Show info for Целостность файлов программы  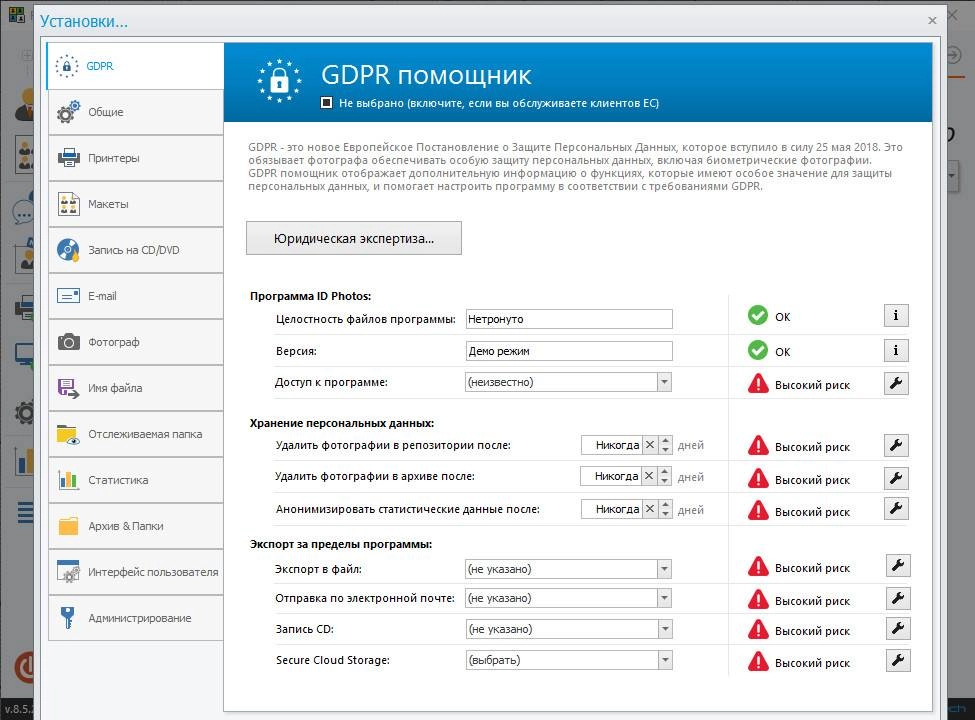[896, 315]
